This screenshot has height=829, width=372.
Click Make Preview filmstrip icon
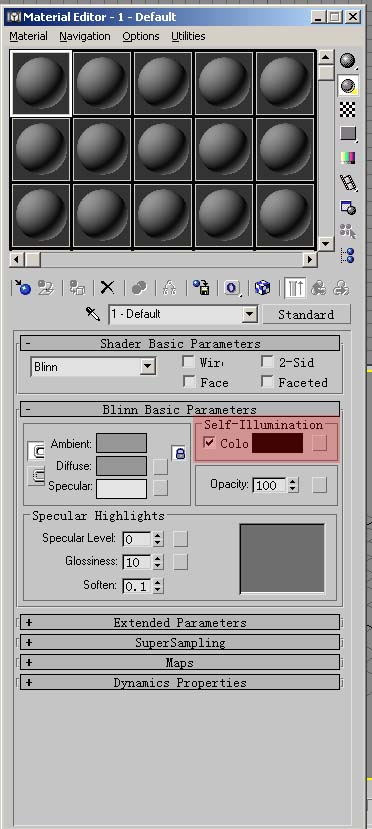pos(348,183)
